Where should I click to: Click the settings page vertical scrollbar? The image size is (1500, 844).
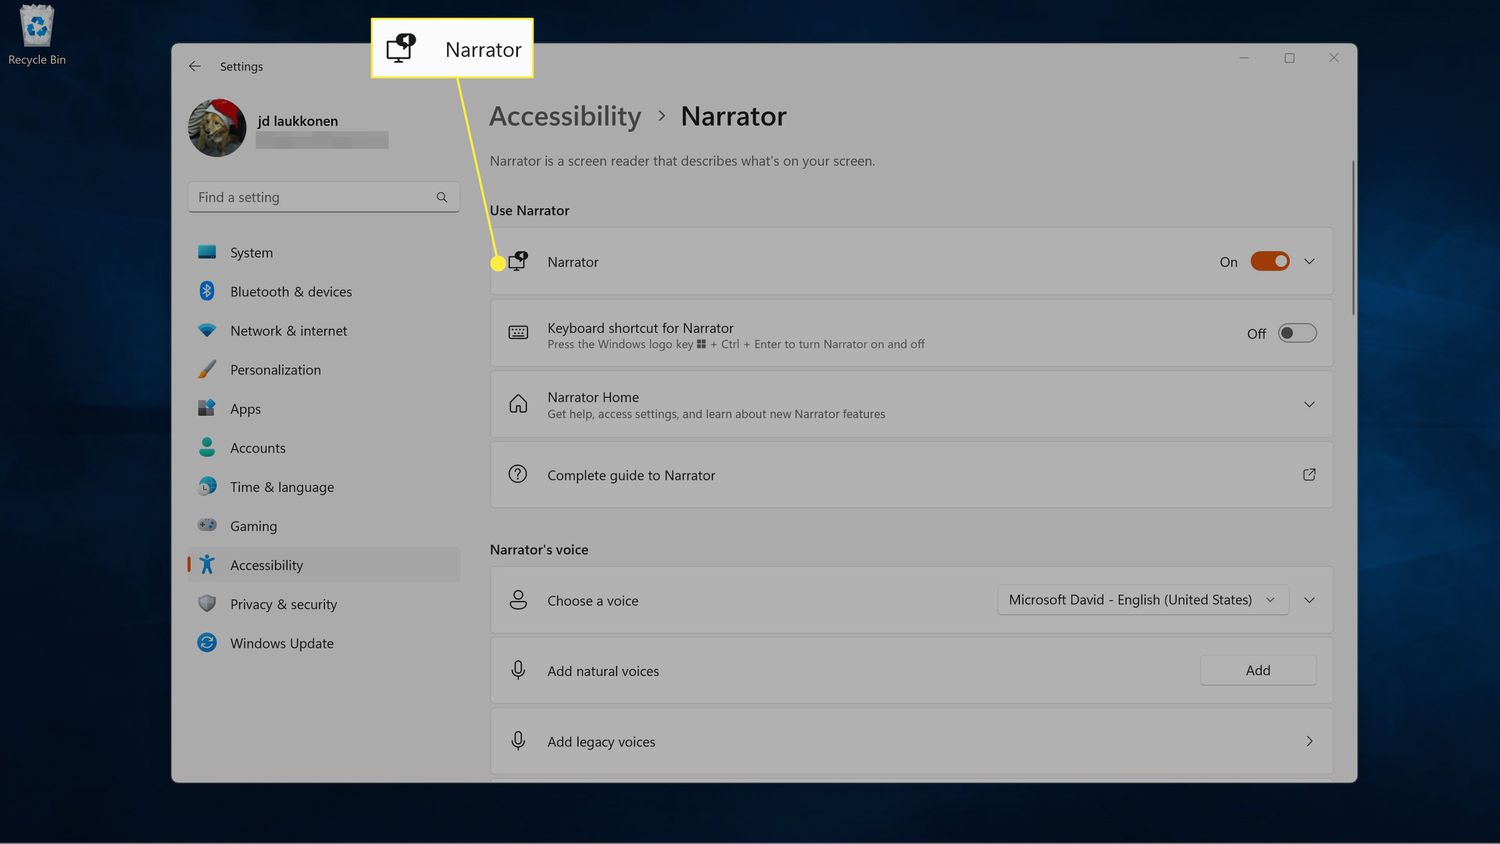[x=1353, y=238]
